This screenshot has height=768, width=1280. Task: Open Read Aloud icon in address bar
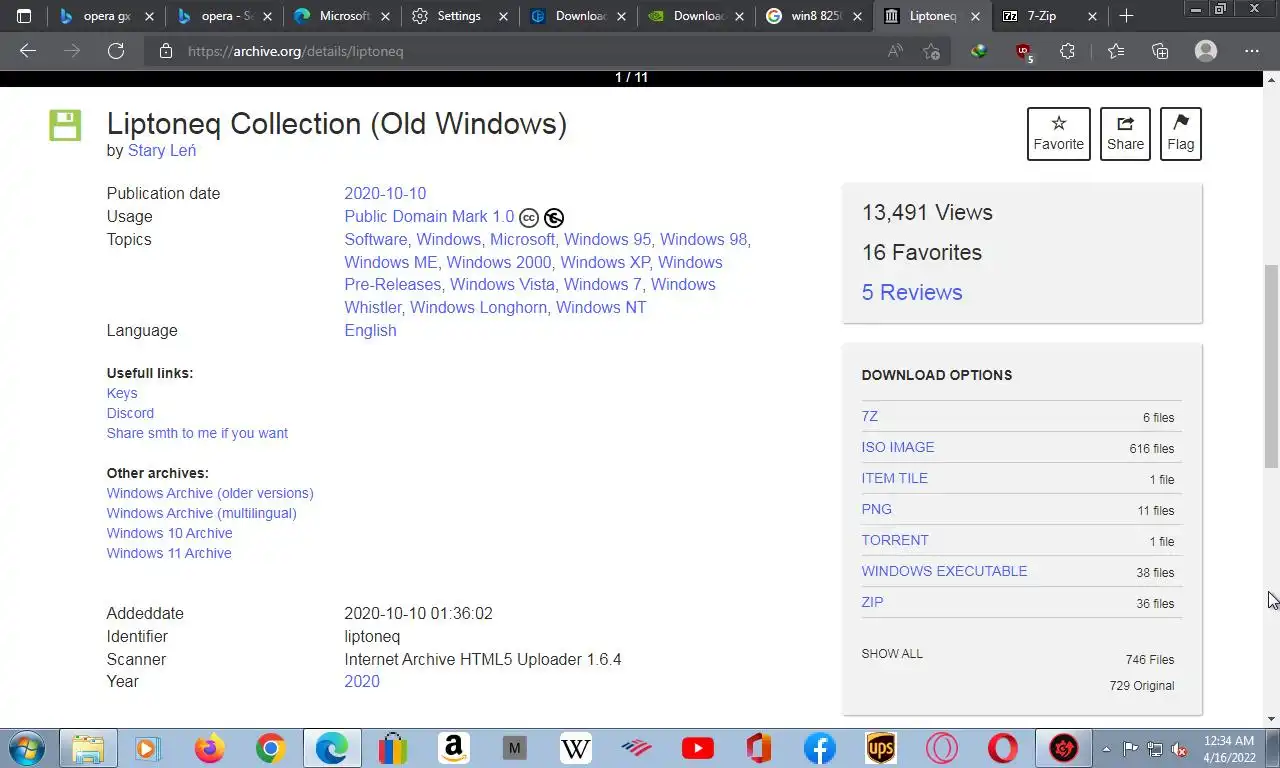tap(895, 51)
